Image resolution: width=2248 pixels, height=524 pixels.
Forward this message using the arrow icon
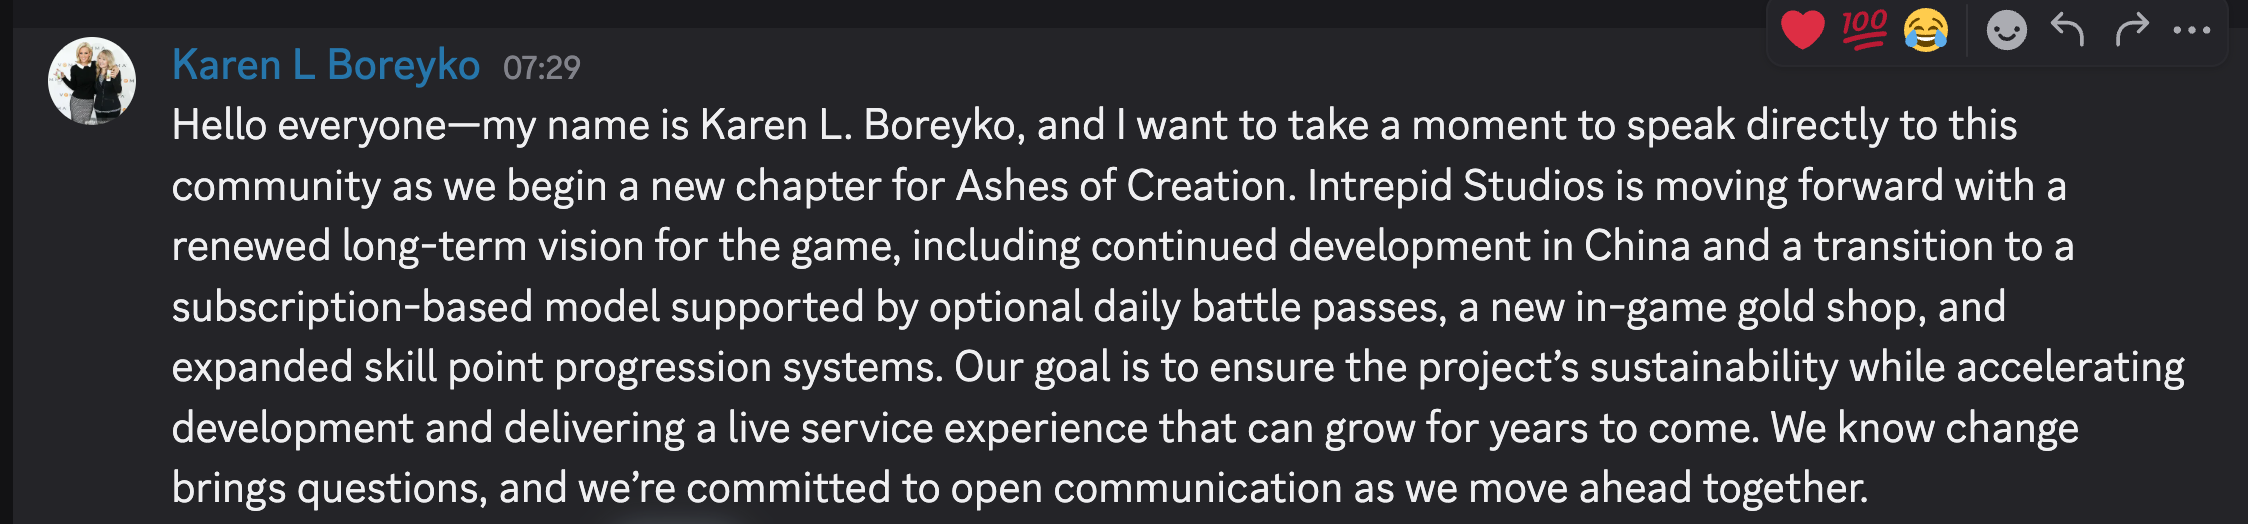coord(2131,30)
